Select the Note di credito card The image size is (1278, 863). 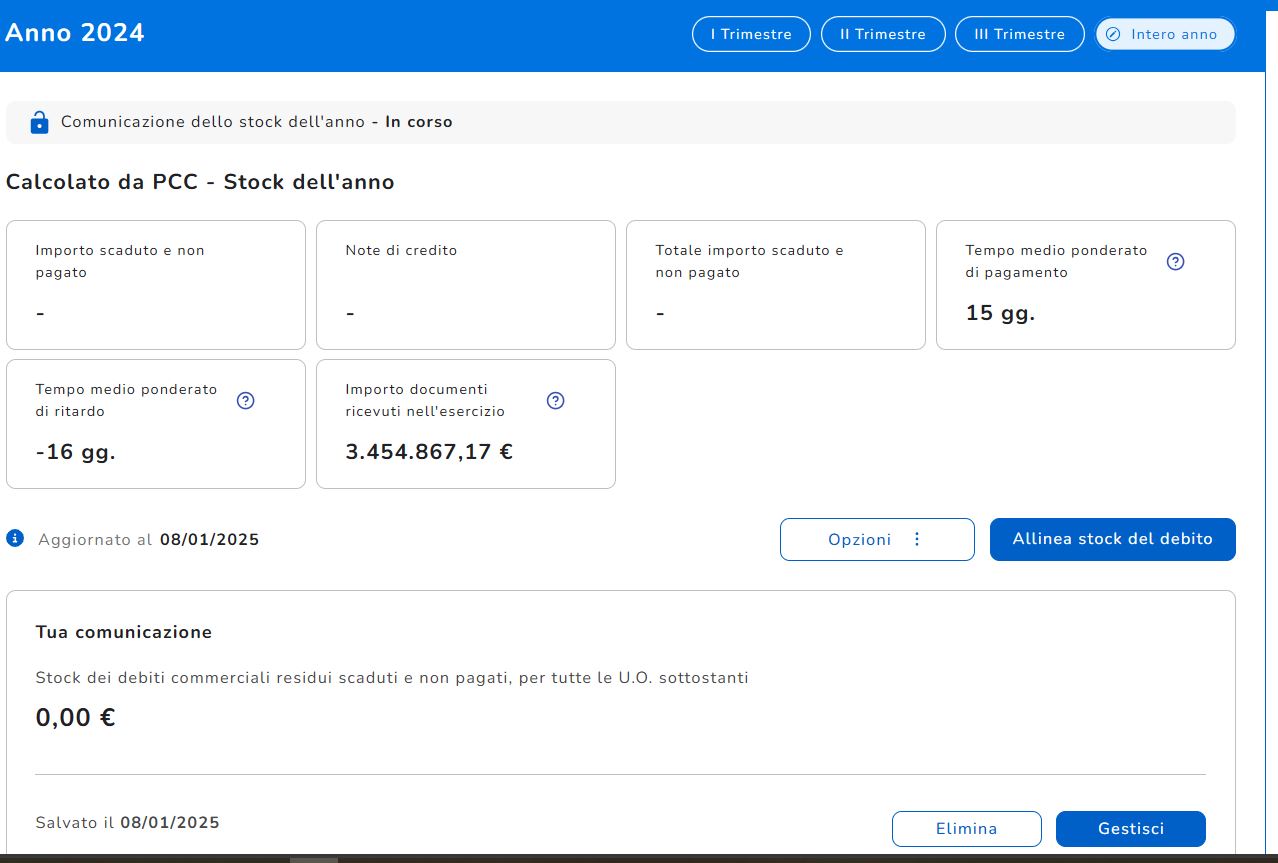(x=466, y=285)
